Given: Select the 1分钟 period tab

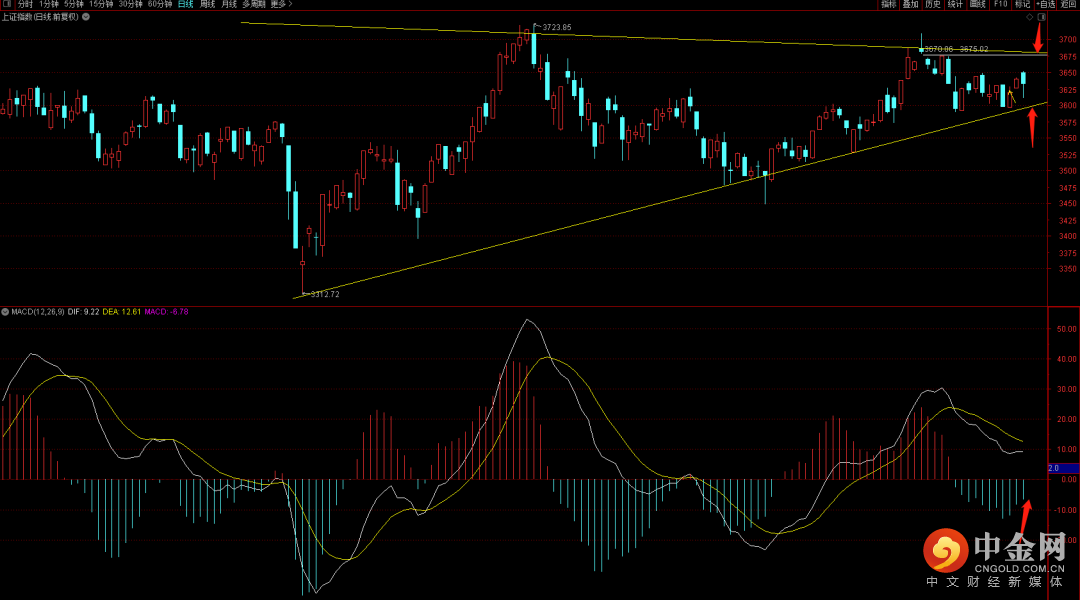Looking at the screenshot, I should coord(50,5).
